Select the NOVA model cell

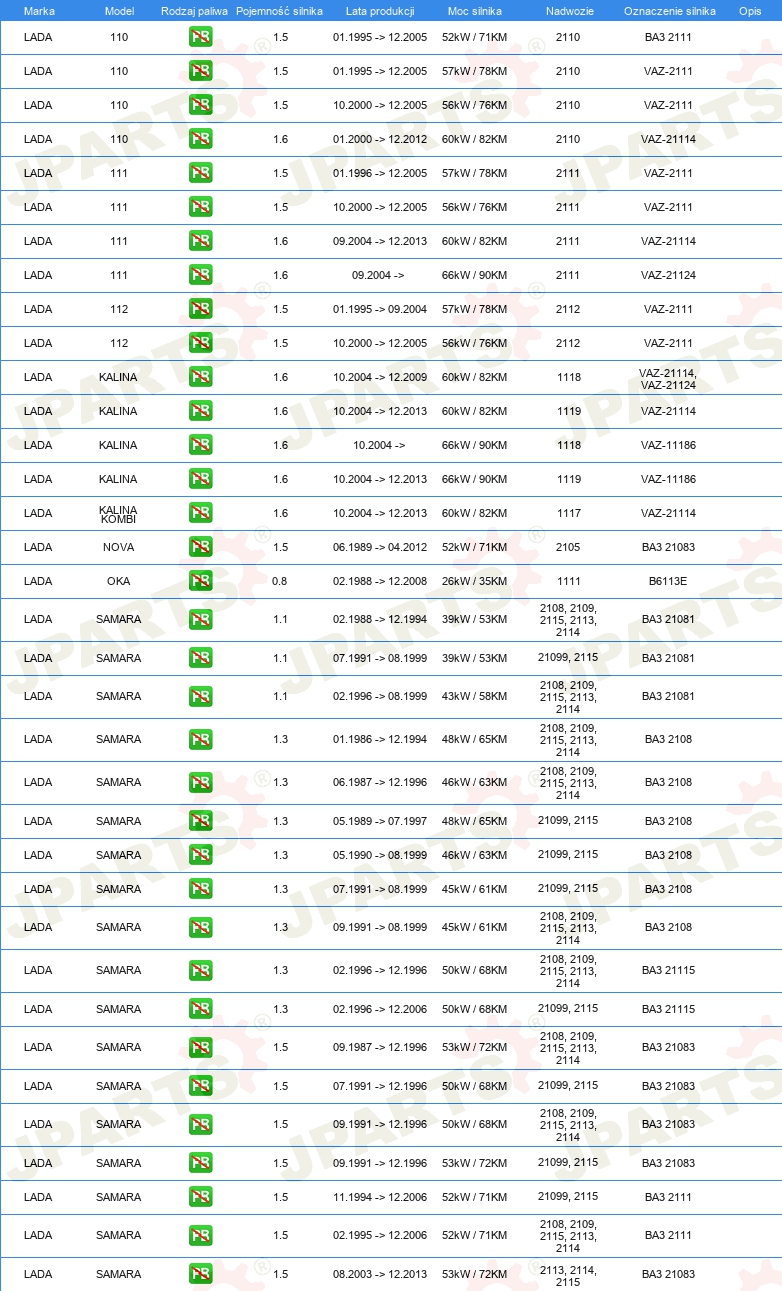click(x=119, y=548)
